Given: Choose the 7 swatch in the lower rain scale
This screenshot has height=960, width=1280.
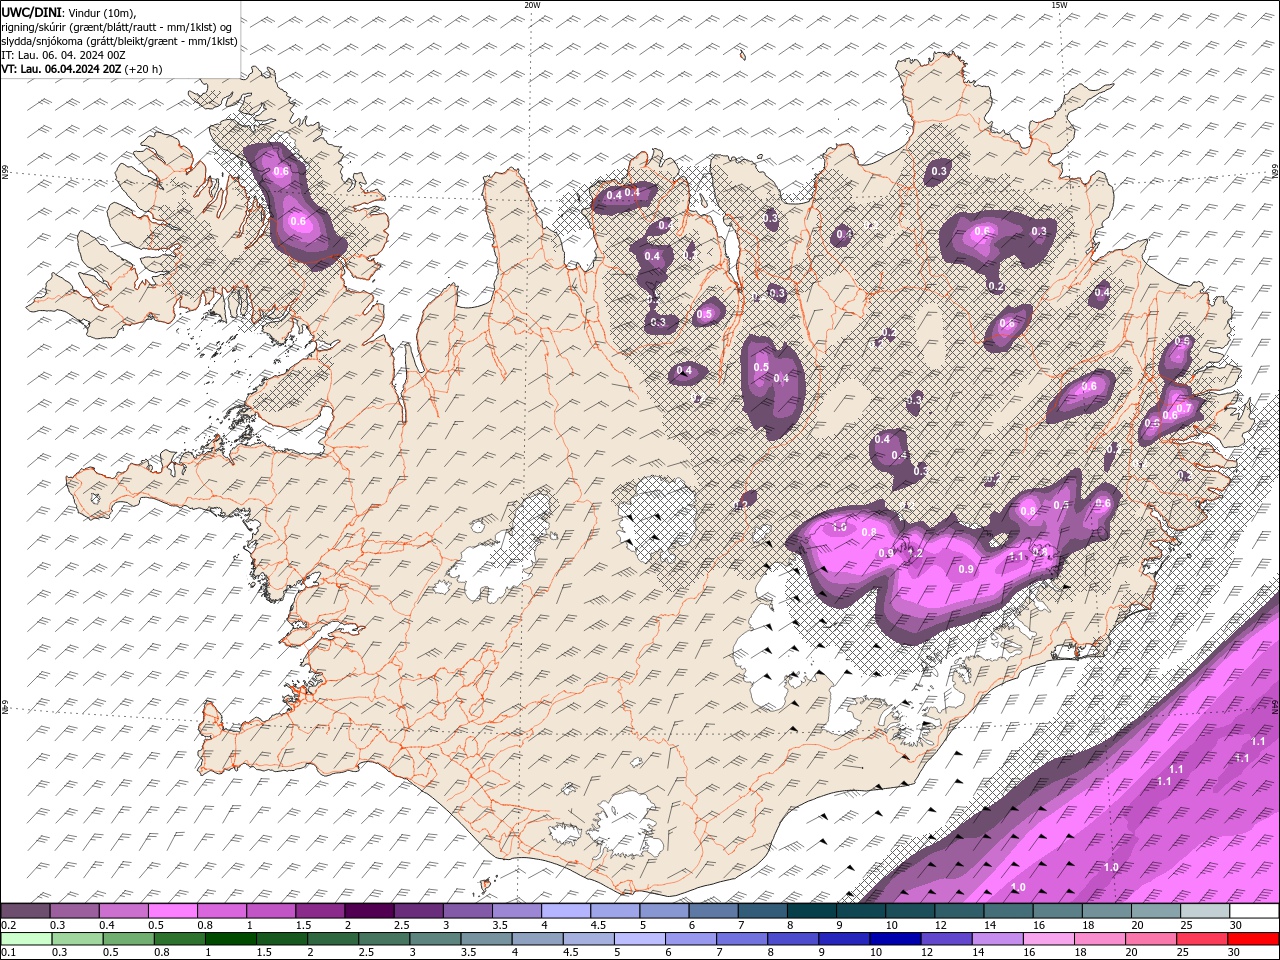Looking at the screenshot, I should 742,939.
